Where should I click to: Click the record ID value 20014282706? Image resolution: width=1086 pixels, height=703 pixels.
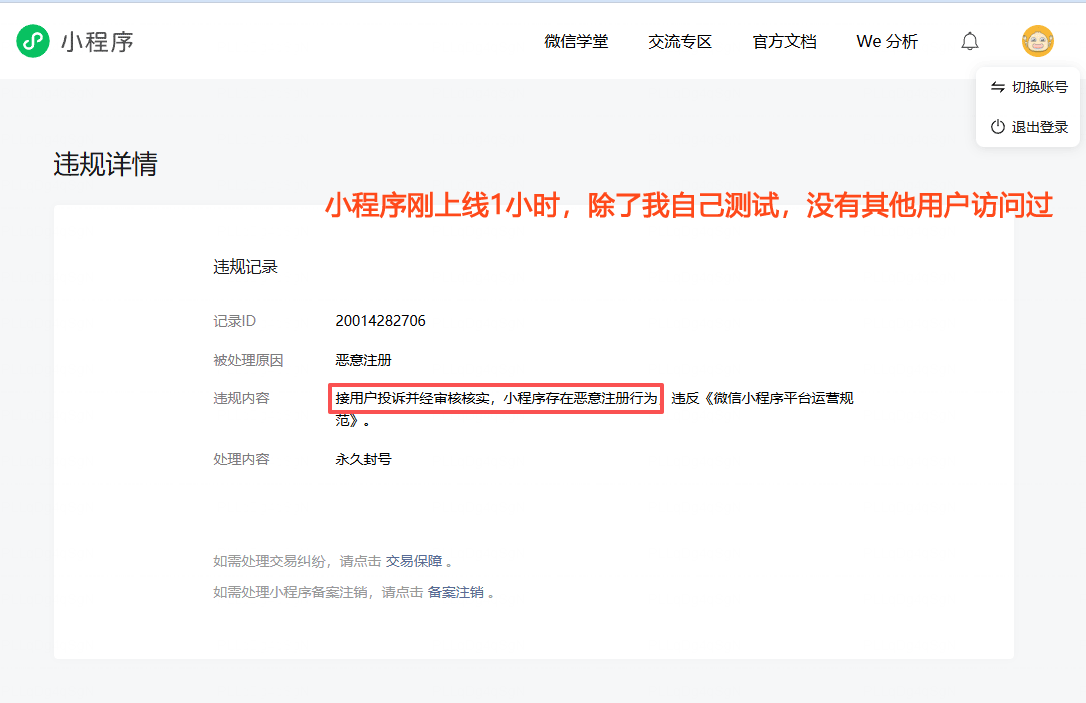(x=380, y=321)
